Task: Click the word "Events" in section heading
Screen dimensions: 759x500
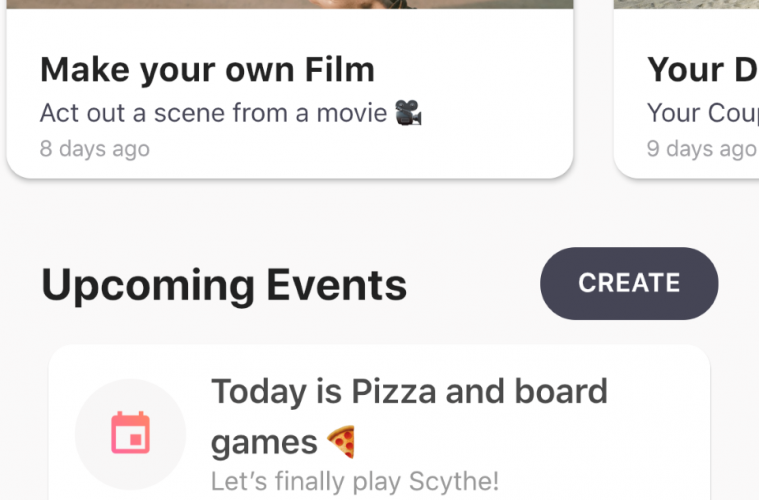Action: (x=336, y=285)
